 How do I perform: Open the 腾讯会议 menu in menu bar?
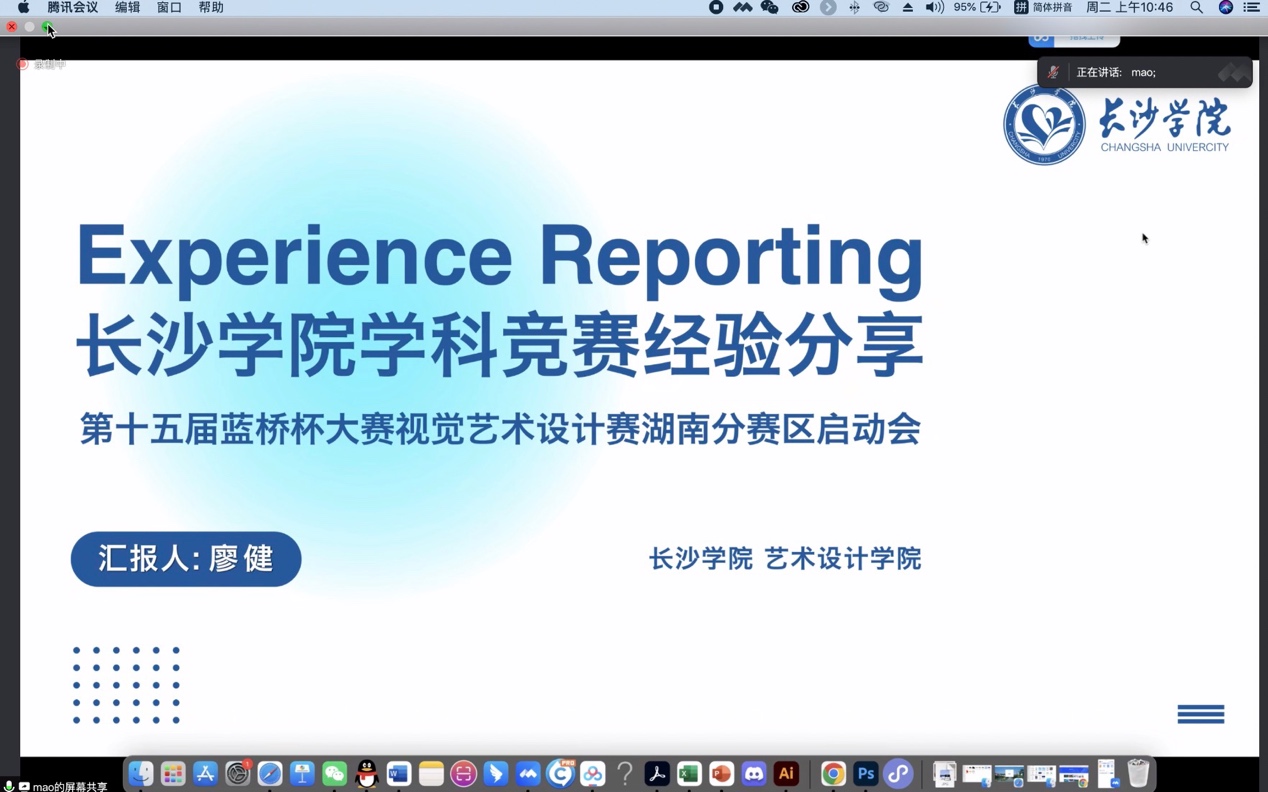(x=72, y=7)
